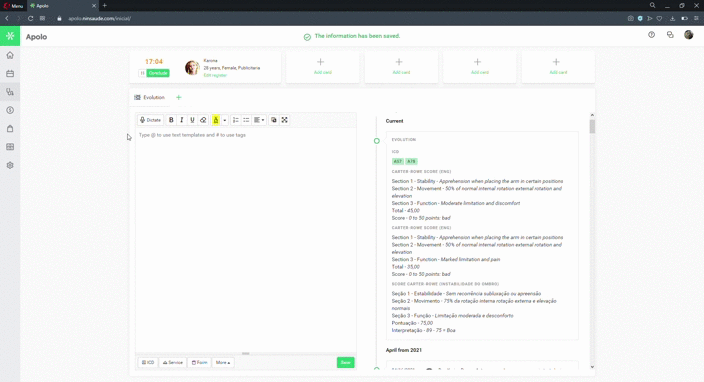Open the highlight color dropdown arrow
Viewport: 704px width, 382px height.
224,120
